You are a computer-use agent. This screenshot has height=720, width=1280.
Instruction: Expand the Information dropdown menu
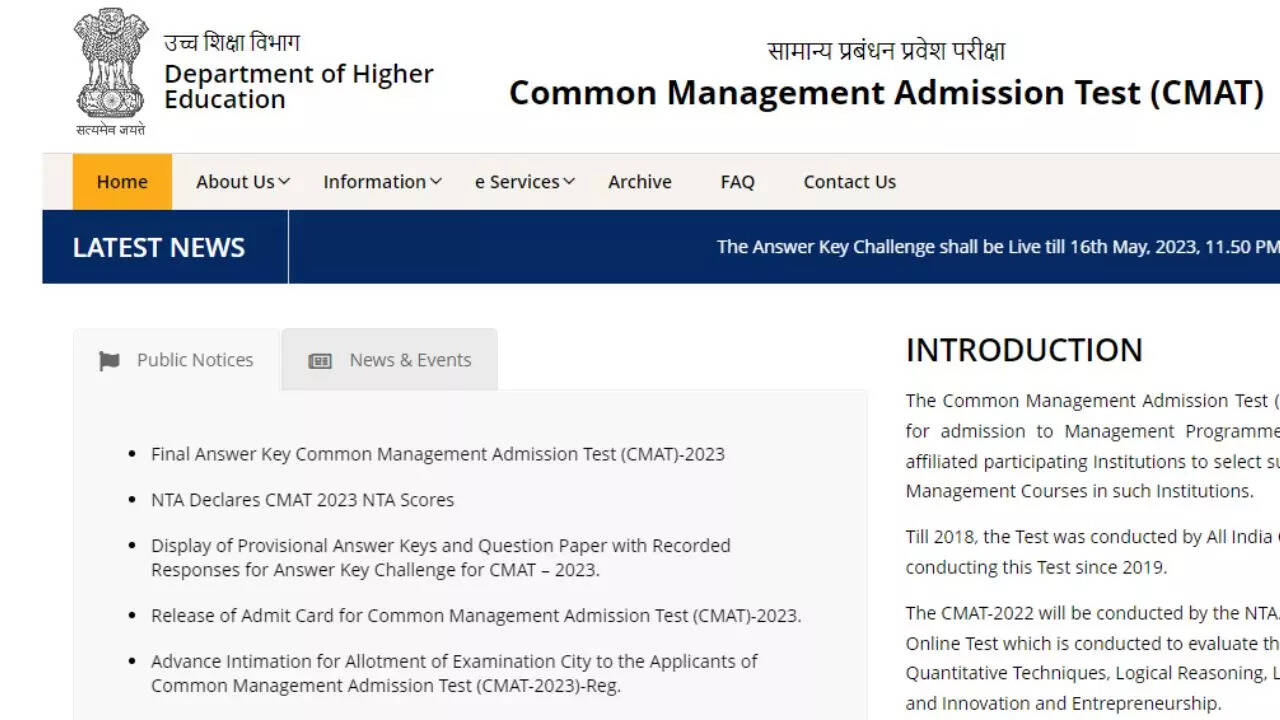click(382, 182)
